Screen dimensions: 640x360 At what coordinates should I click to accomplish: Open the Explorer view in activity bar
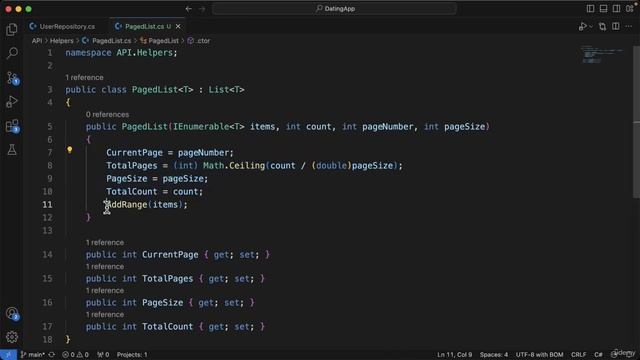click(12, 29)
